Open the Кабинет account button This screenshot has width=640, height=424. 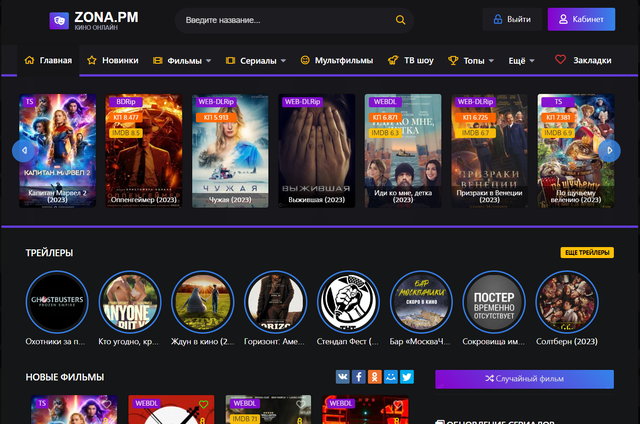point(581,19)
